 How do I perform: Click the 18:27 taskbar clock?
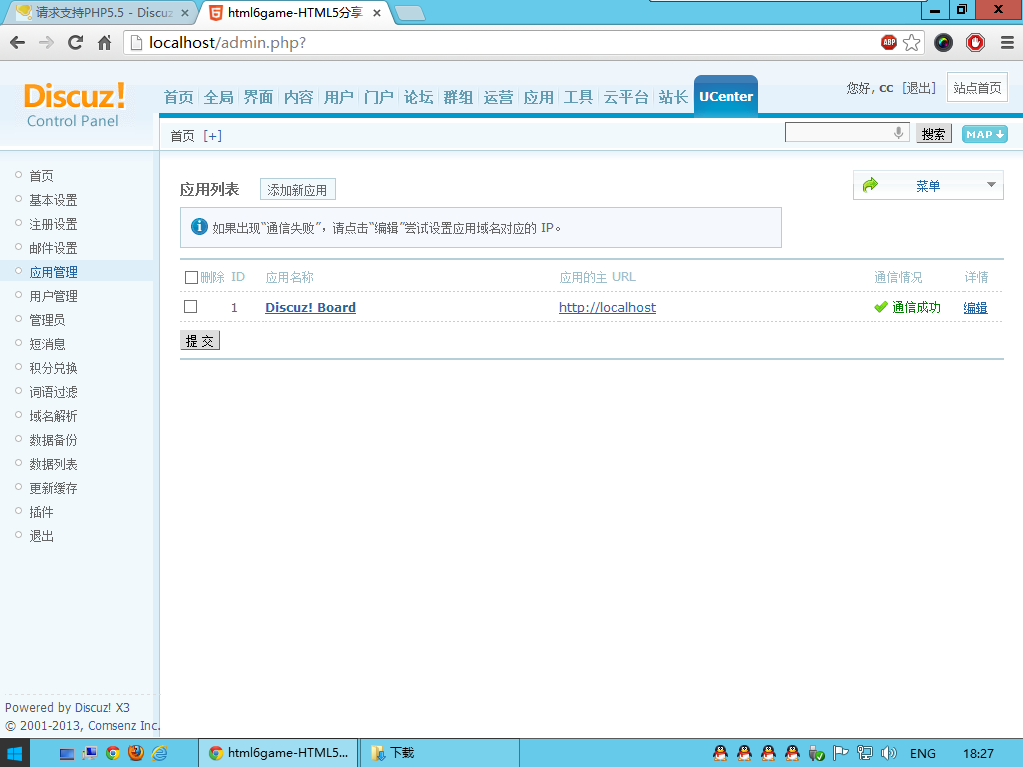click(978, 753)
